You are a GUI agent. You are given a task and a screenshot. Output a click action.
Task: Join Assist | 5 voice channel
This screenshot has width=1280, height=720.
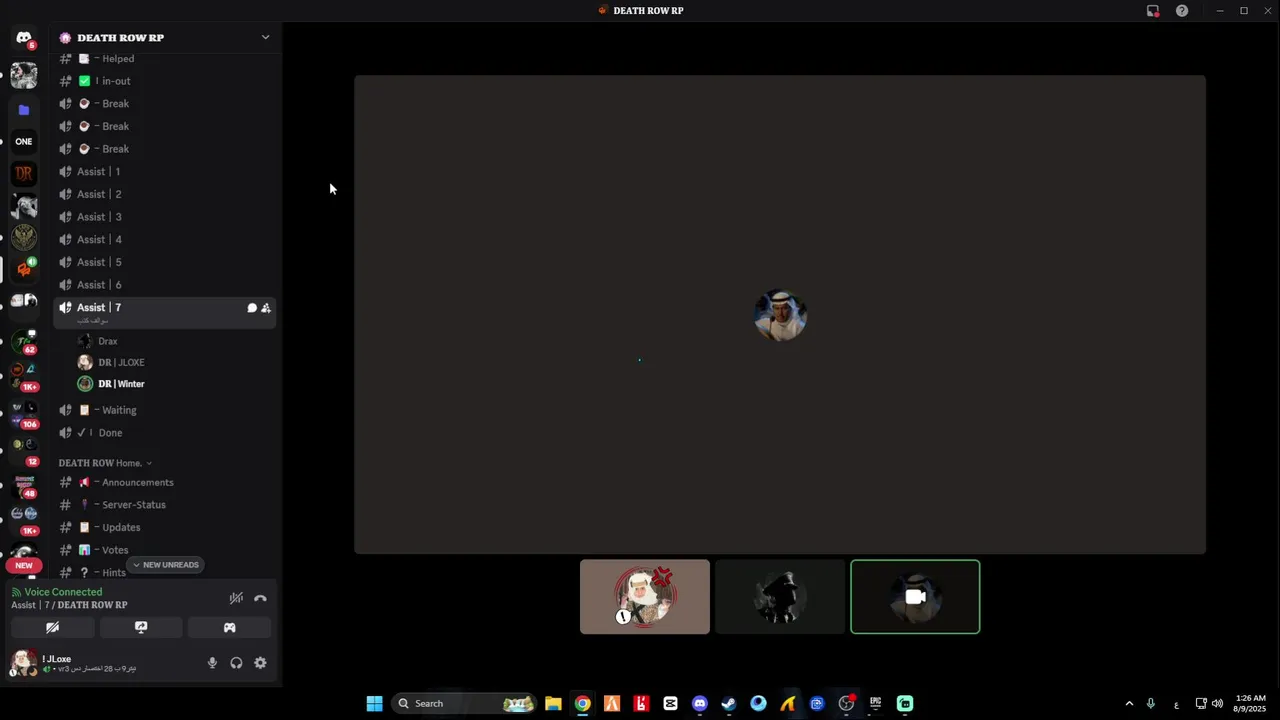point(164,262)
